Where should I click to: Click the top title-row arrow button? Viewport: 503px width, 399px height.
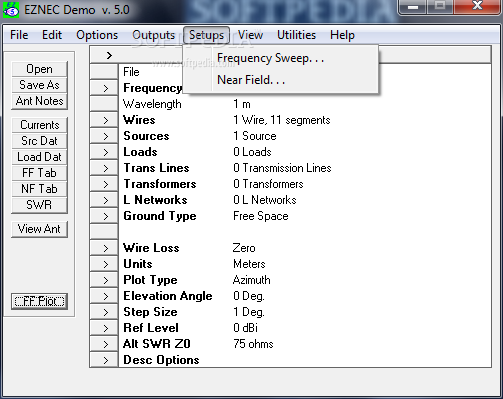click(x=109, y=55)
